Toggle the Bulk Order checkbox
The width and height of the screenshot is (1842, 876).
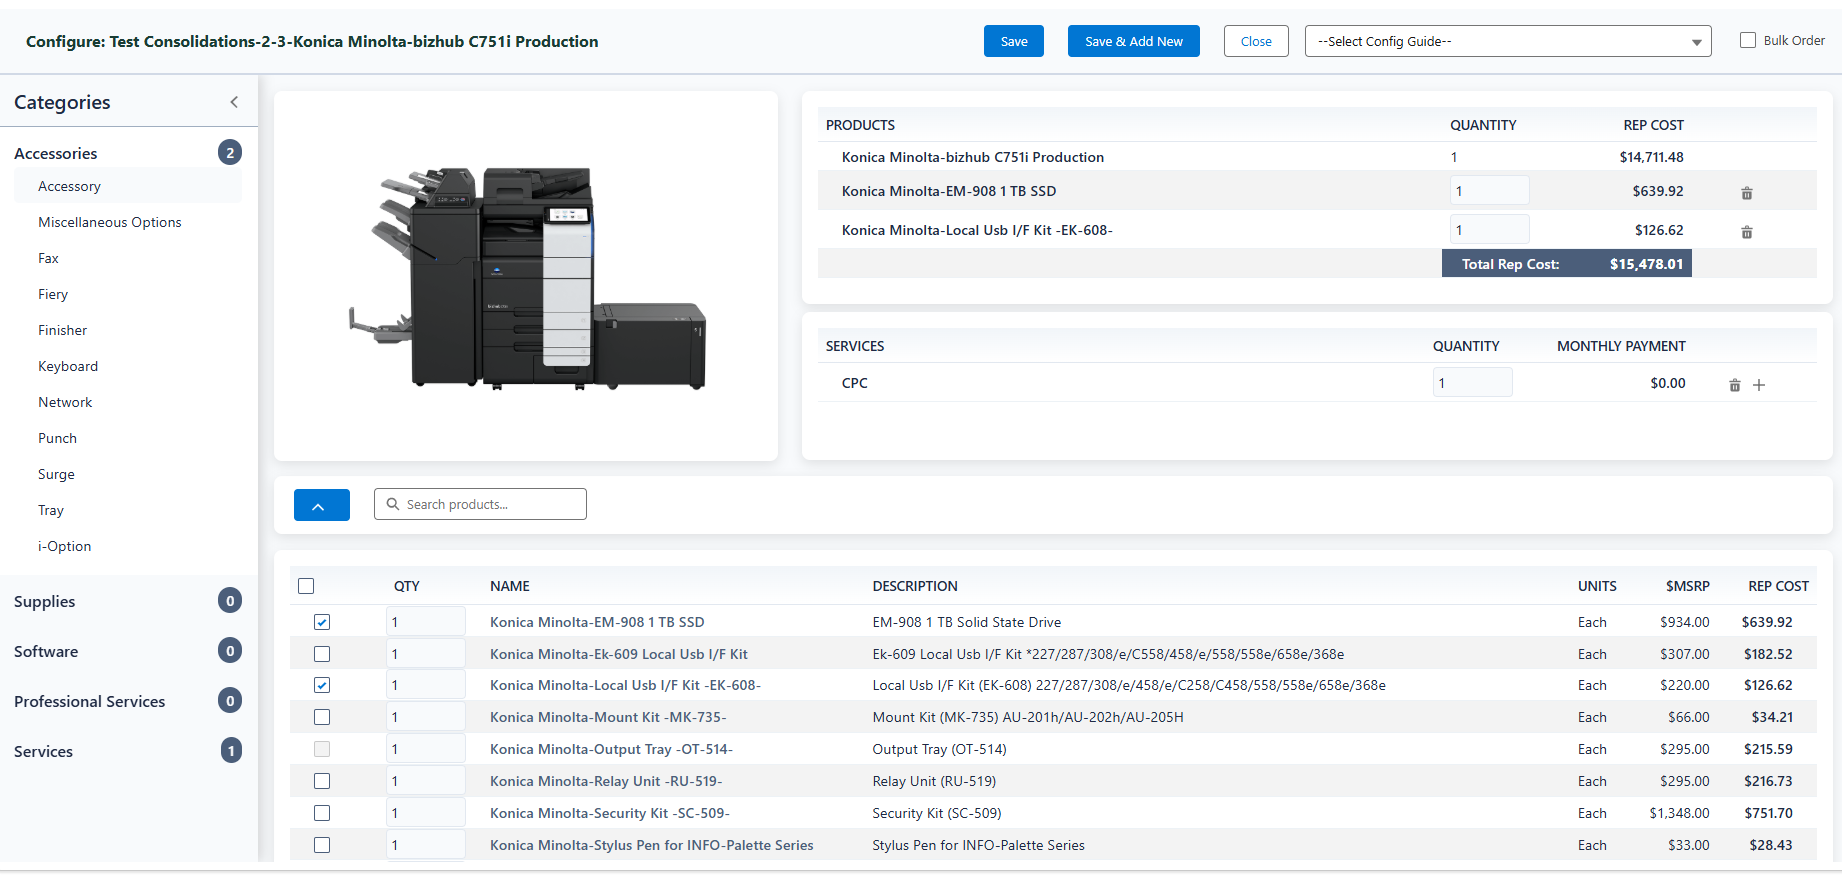pos(1748,40)
